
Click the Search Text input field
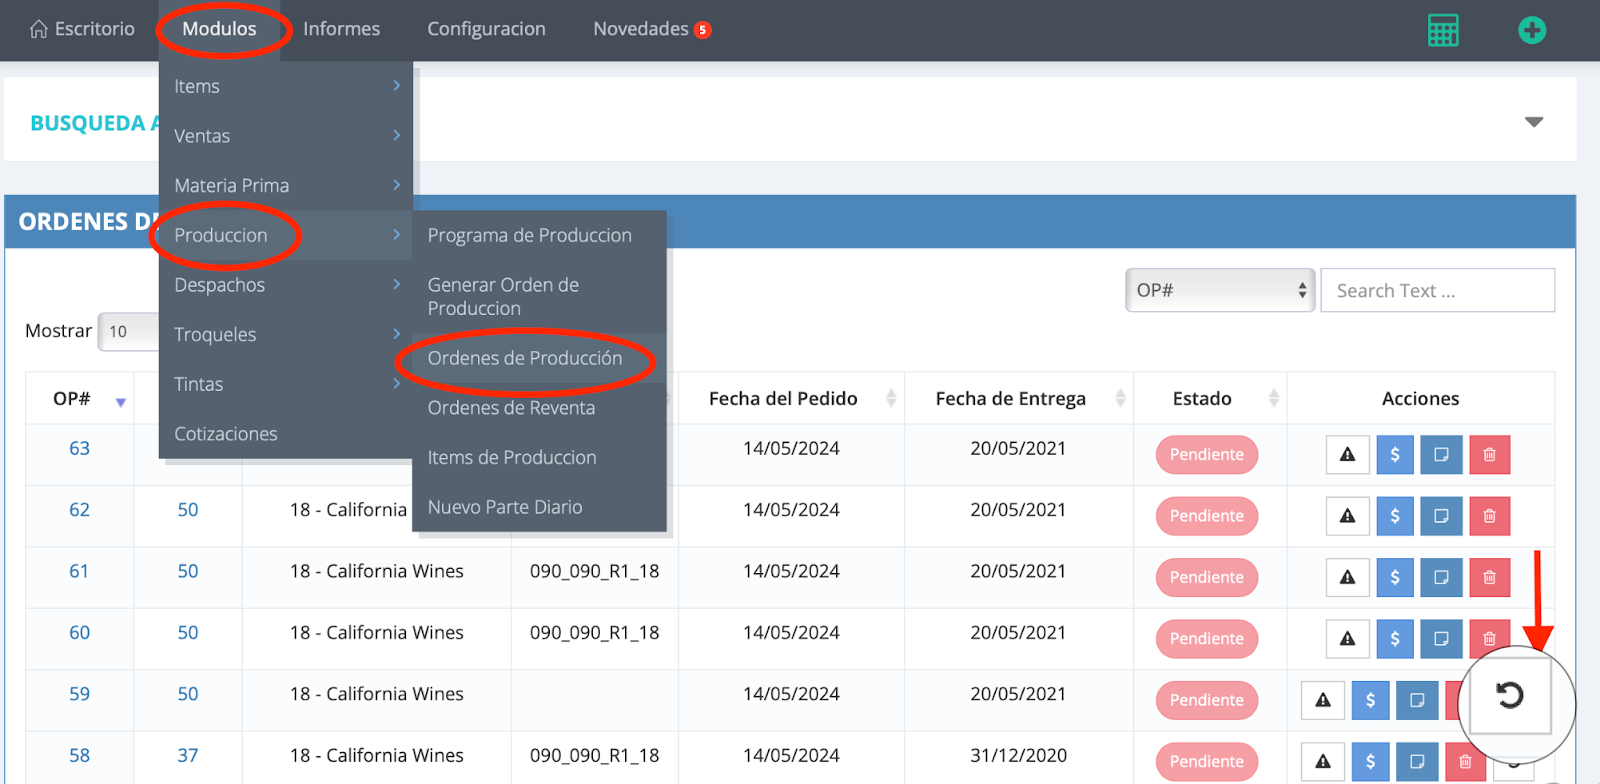point(1436,290)
